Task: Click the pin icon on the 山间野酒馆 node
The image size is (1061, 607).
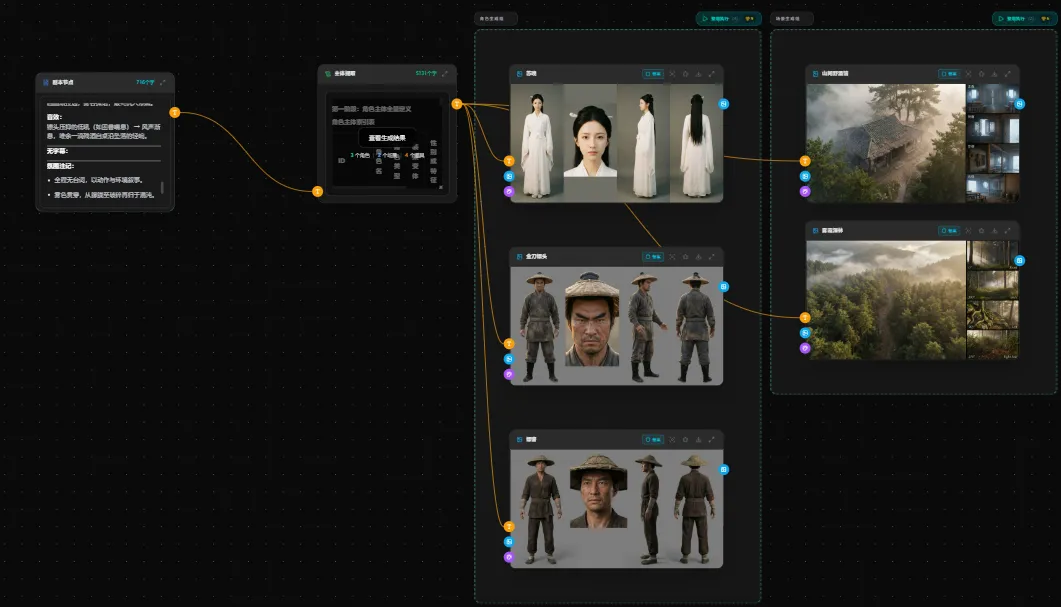Action: (x=981, y=74)
